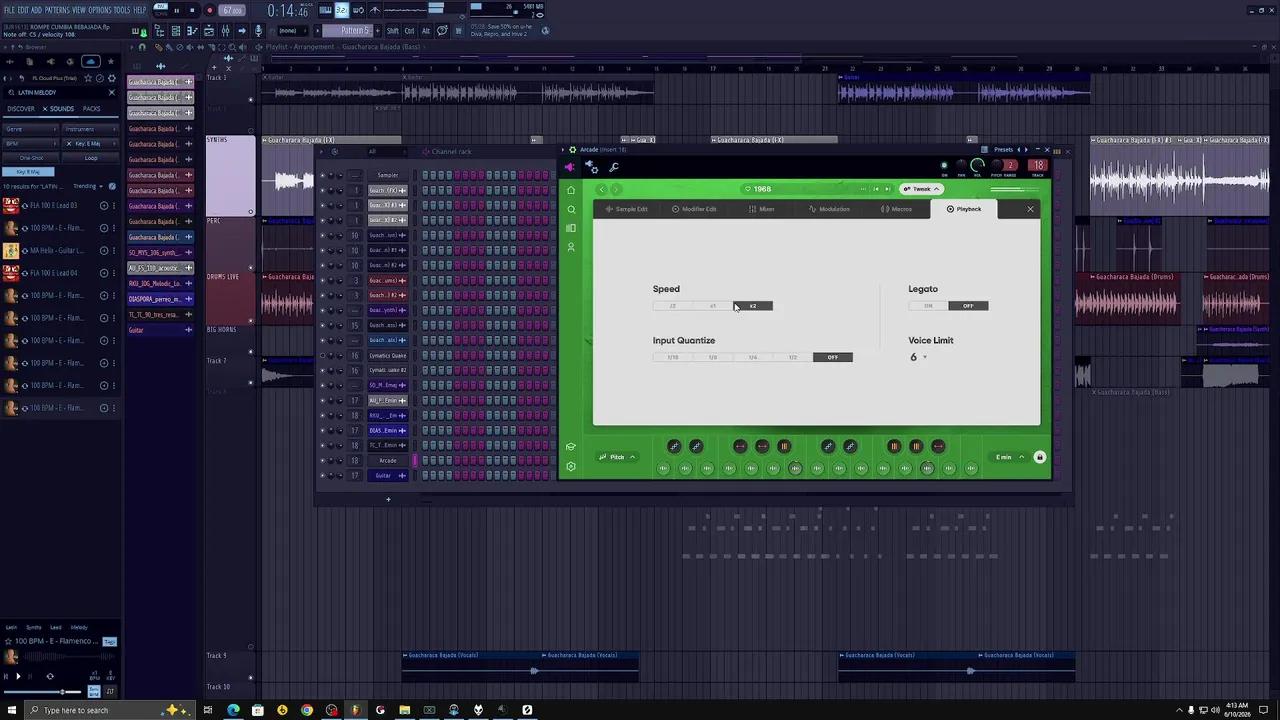This screenshot has height=720, width=1280.
Task: Open the Genre filter dropdown
Action: 30,129
